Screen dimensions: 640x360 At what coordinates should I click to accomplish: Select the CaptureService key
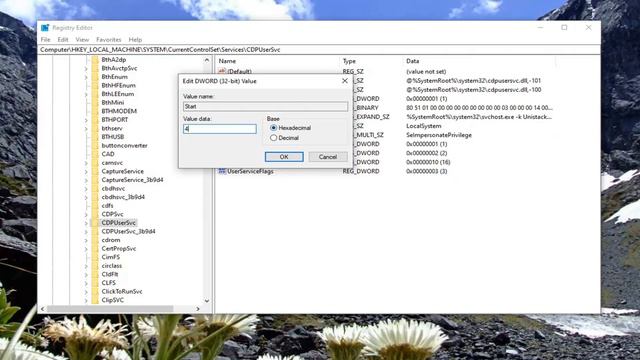(122, 171)
